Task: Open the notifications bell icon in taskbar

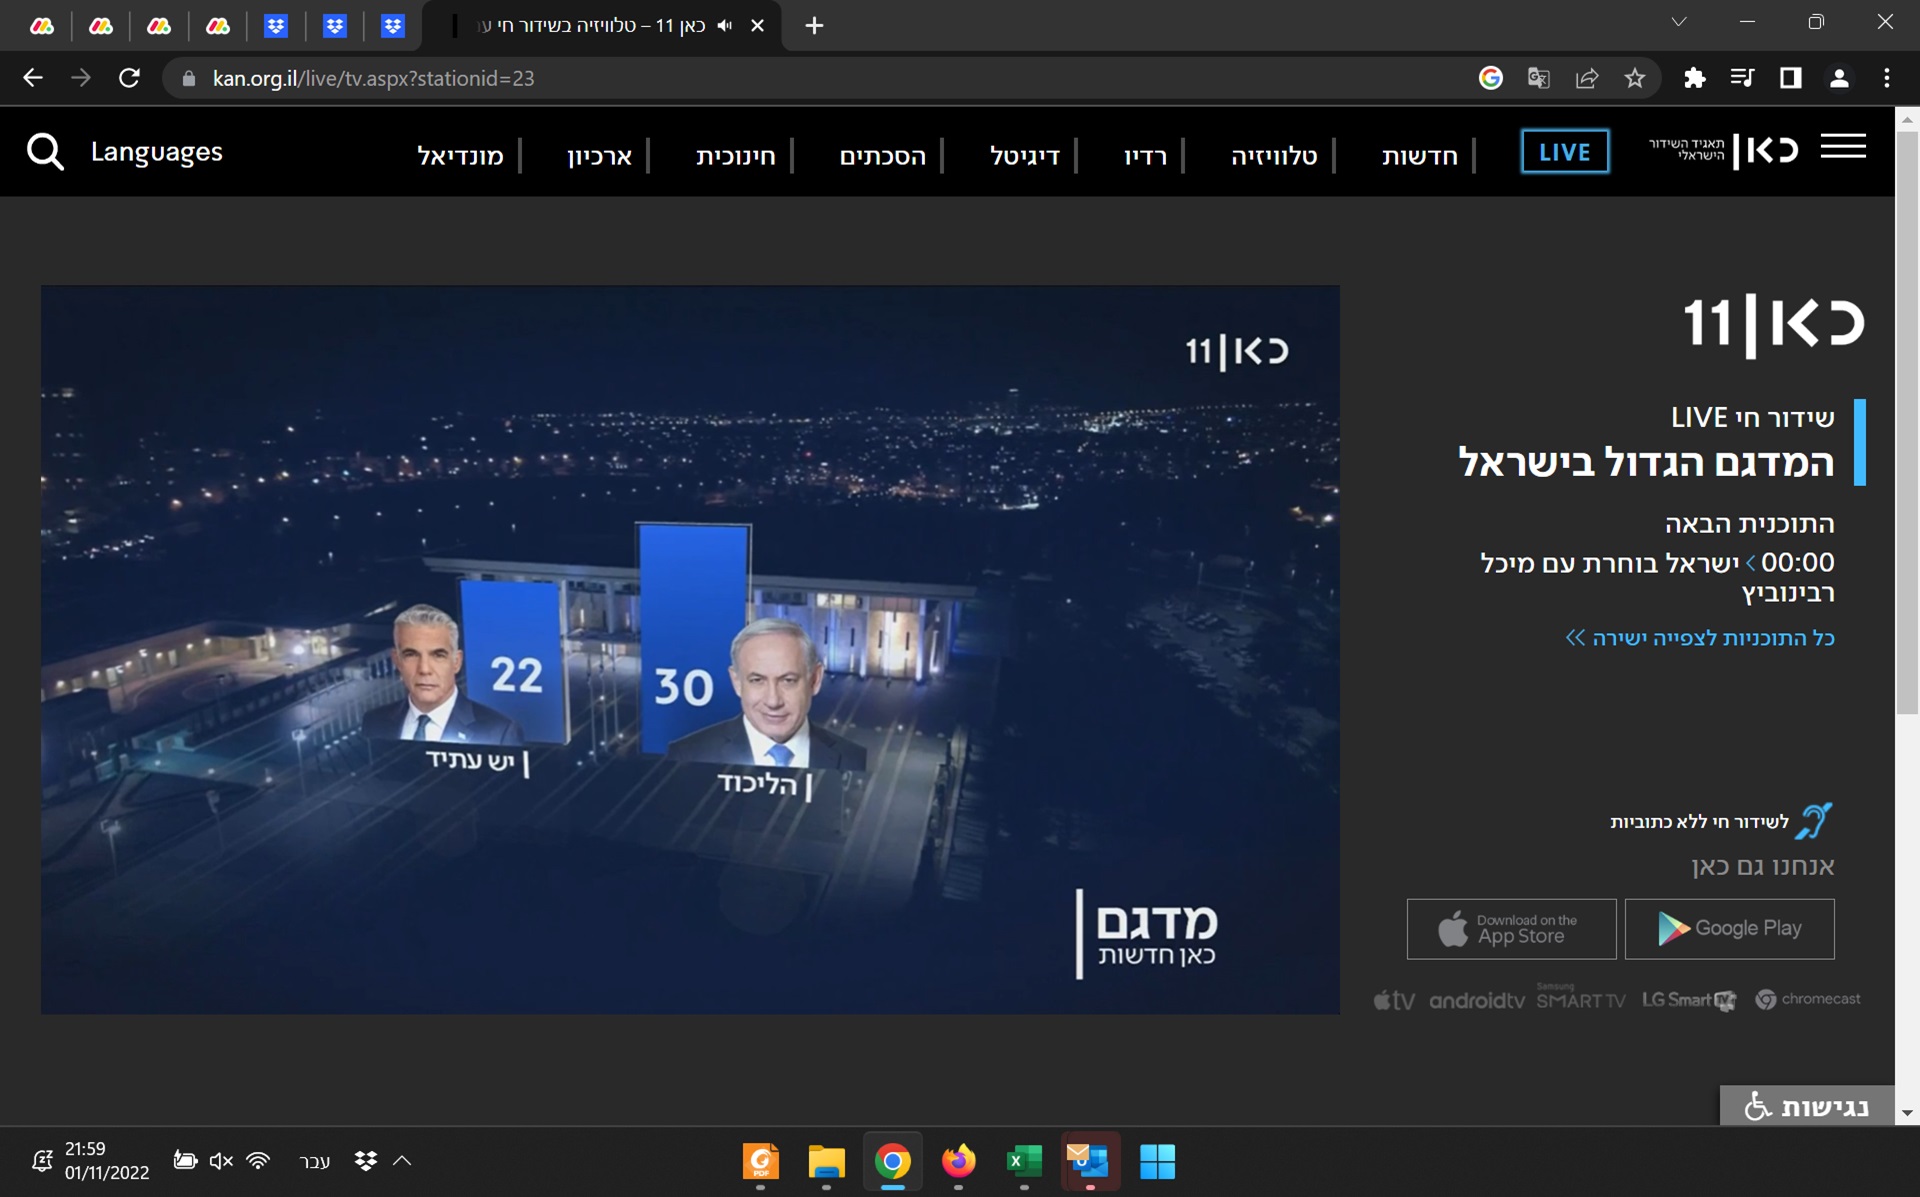Action: coord(41,1160)
